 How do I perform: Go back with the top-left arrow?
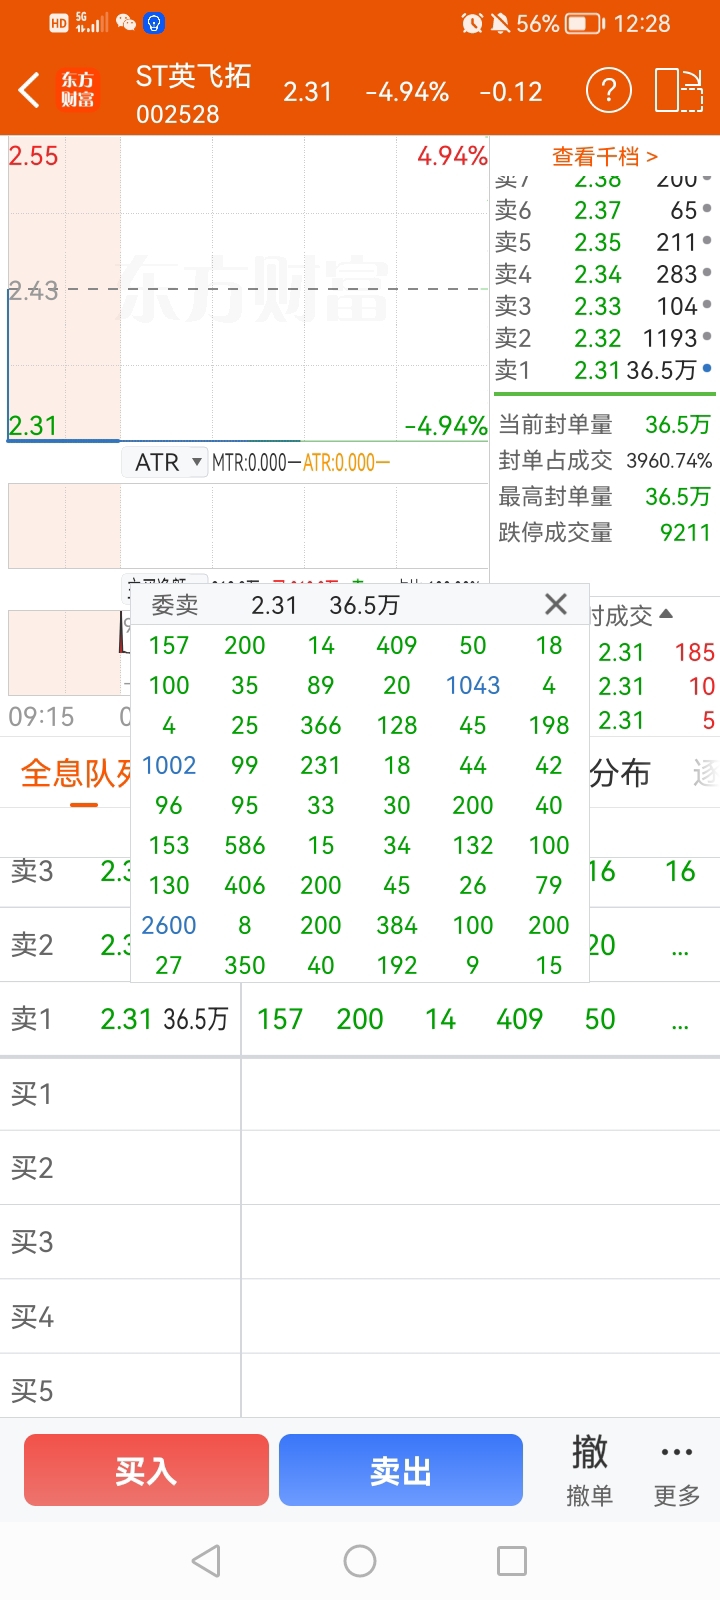pyautogui.click(x=30, y=91)
